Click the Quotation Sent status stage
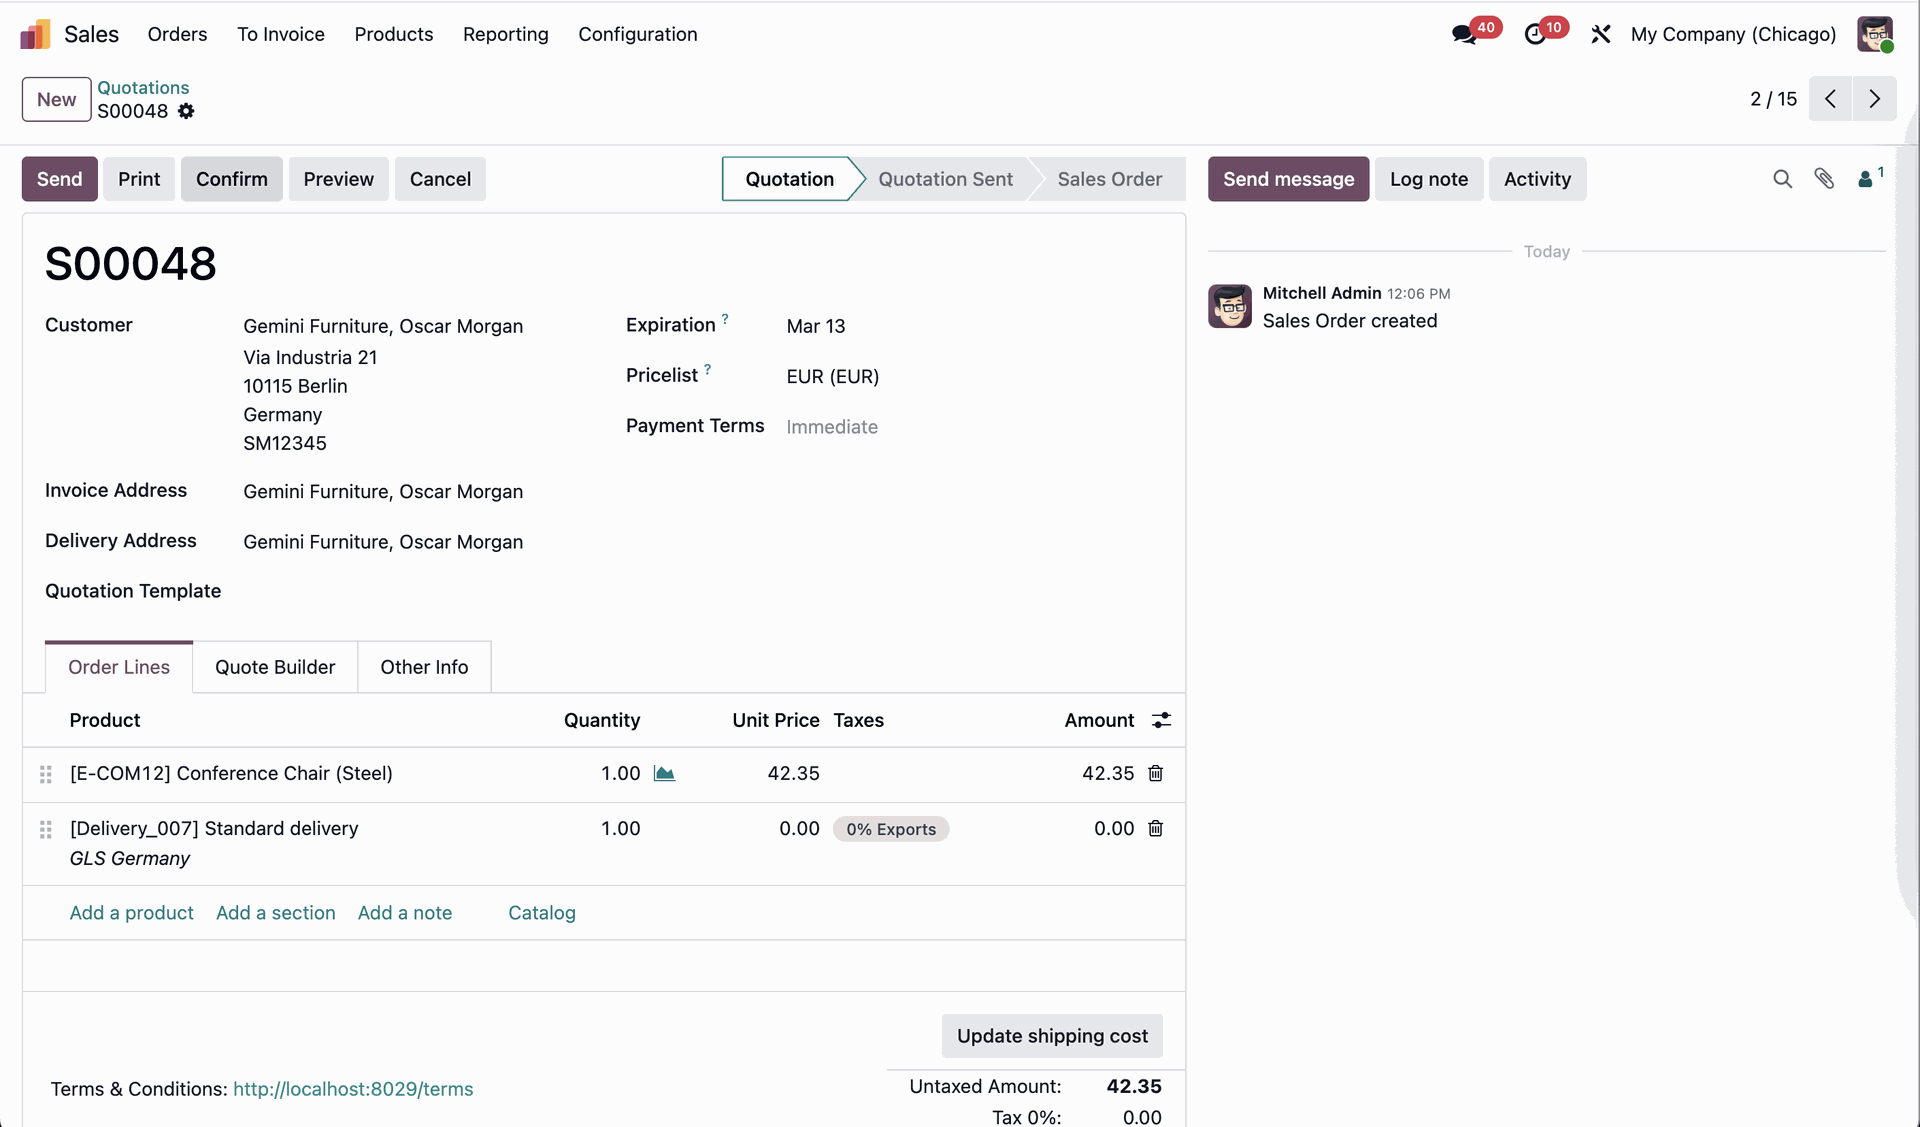 click(x=945, y=179)
